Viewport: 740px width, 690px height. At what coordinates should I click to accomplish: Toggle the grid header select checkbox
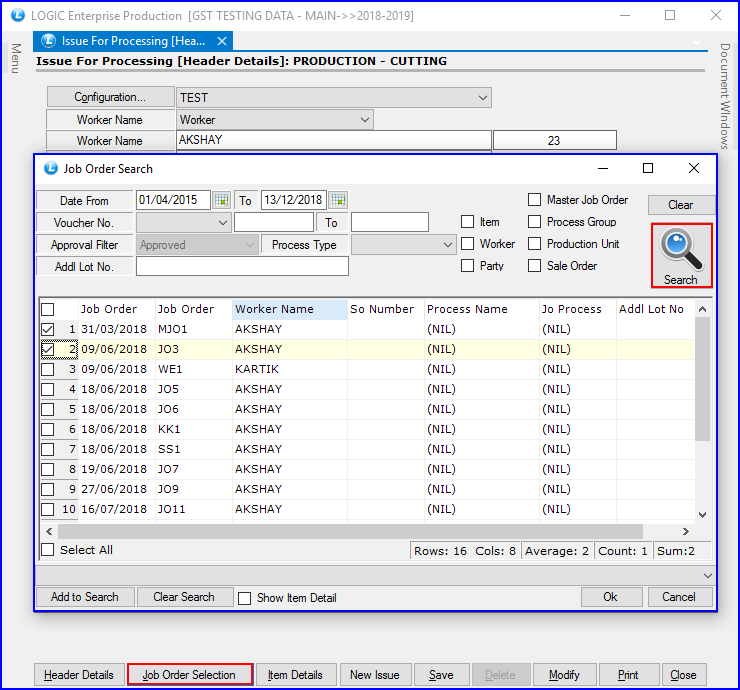pyautogui.click(x=47, y=310)
